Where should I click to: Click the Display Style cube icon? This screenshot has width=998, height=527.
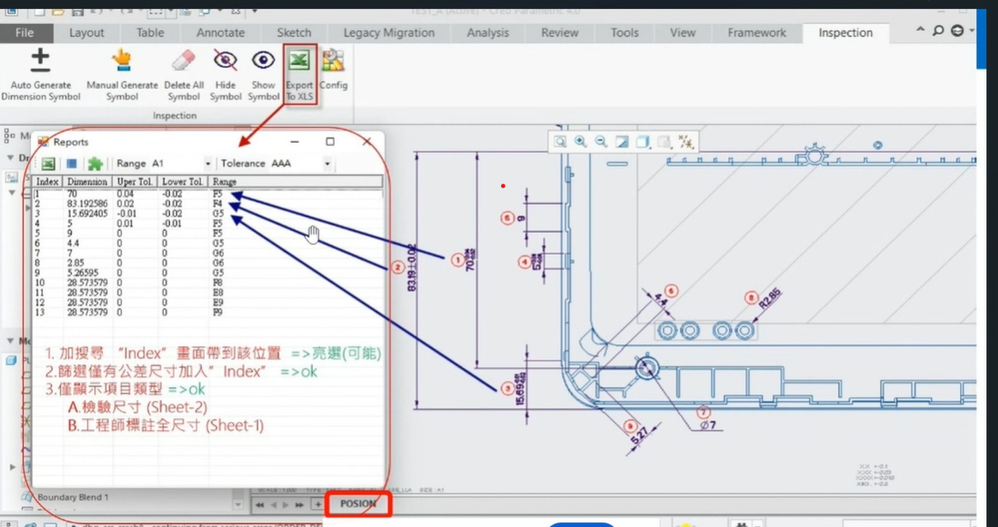(x=643, y=141)
